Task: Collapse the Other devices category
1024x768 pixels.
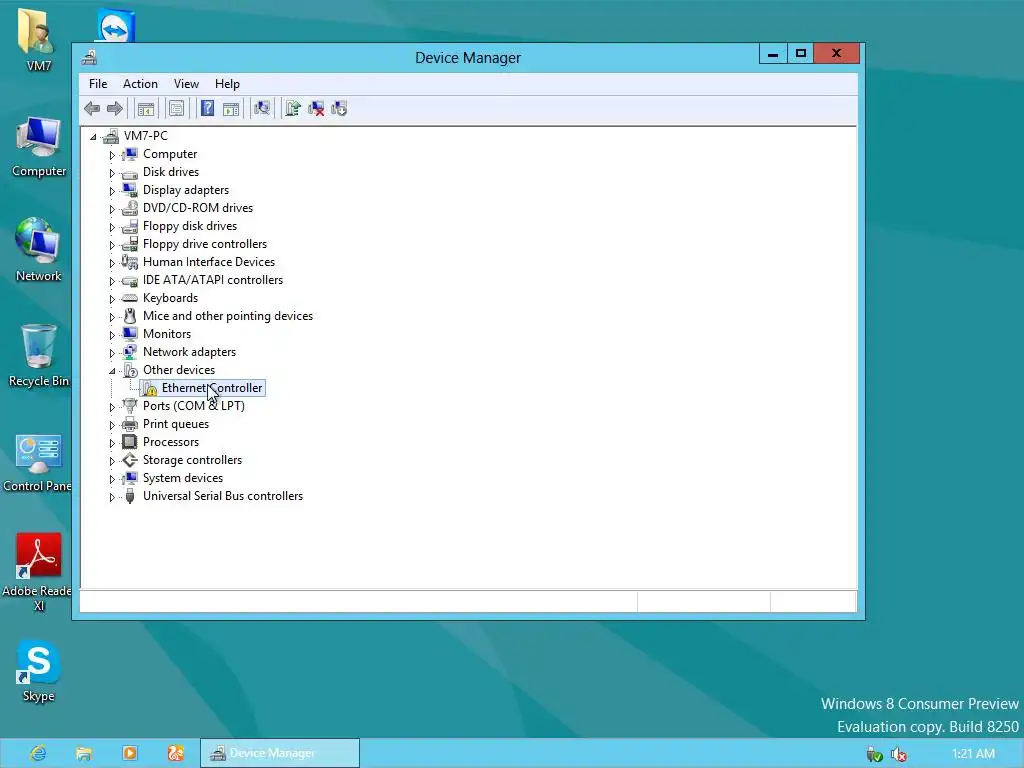Action: click(x=112, y=371)
